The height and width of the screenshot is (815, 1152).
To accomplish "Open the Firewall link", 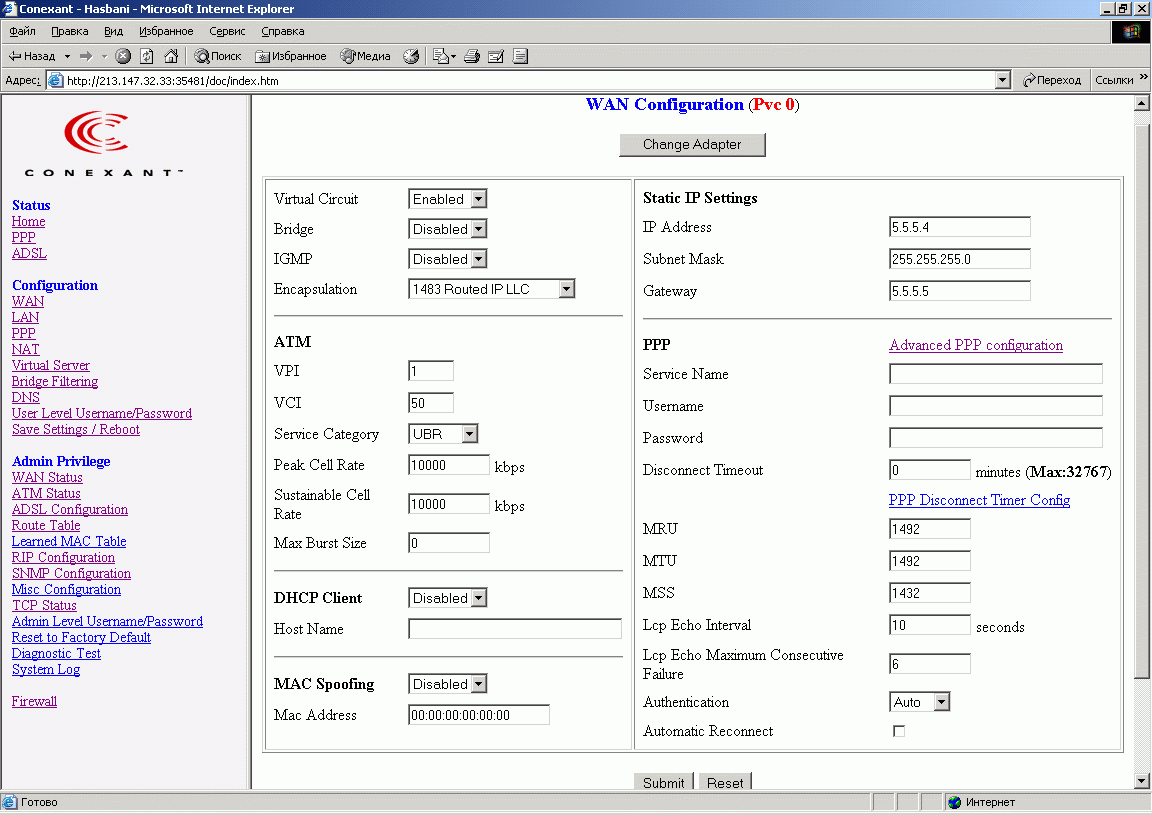I will [34, 701].
